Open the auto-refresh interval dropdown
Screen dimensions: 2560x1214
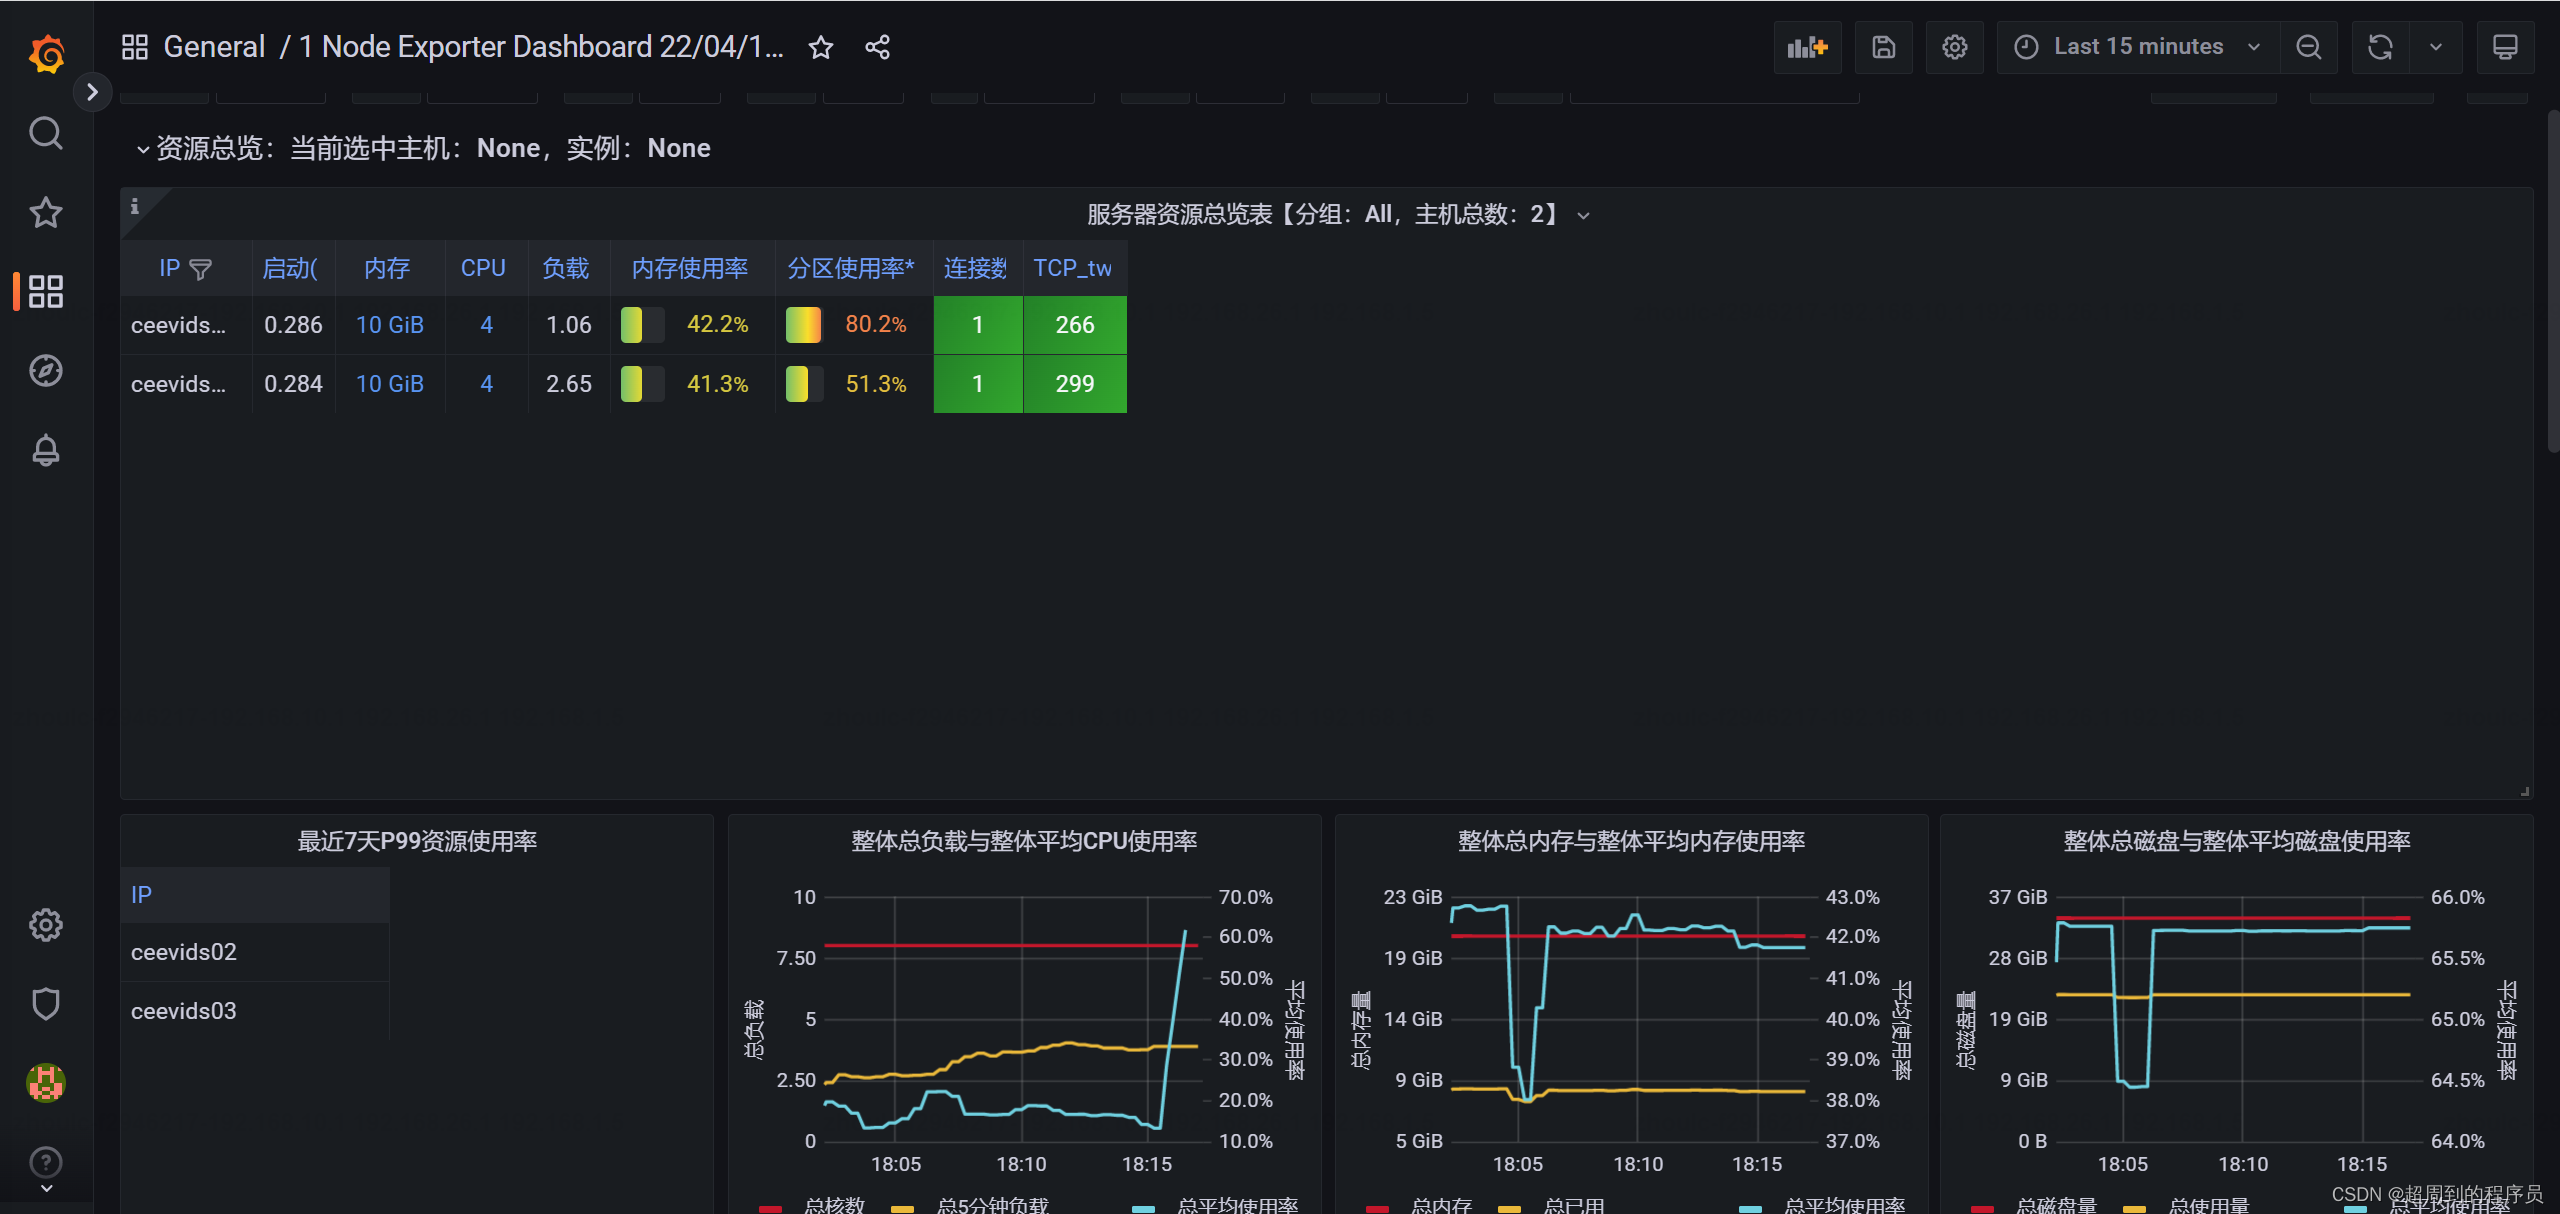tap(2436, 46)
